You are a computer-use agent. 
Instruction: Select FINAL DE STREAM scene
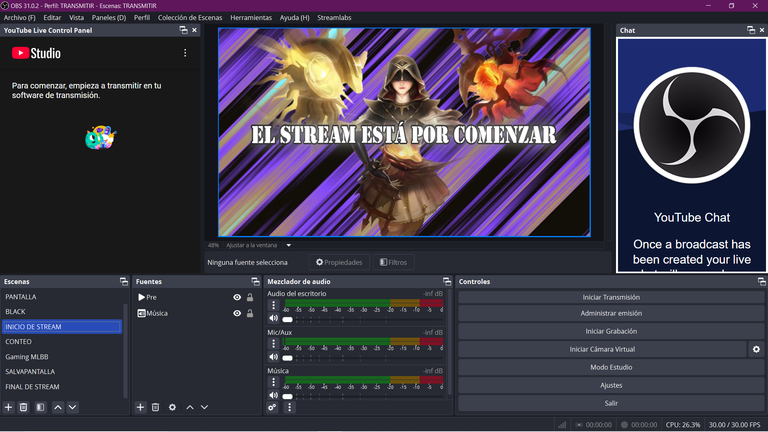tap(62, 386)
